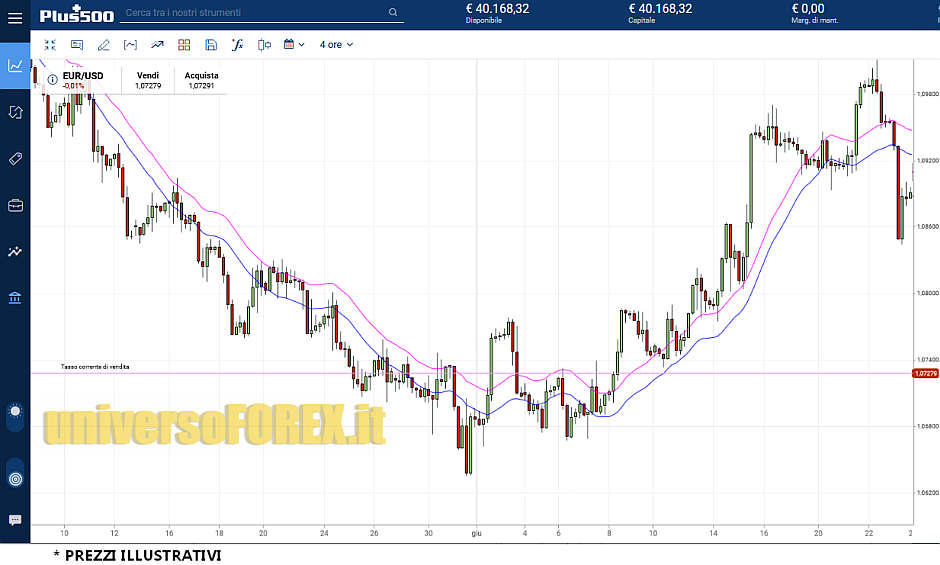Click the Vendi sell price button
940x565 pixels.
click(148, 80)
